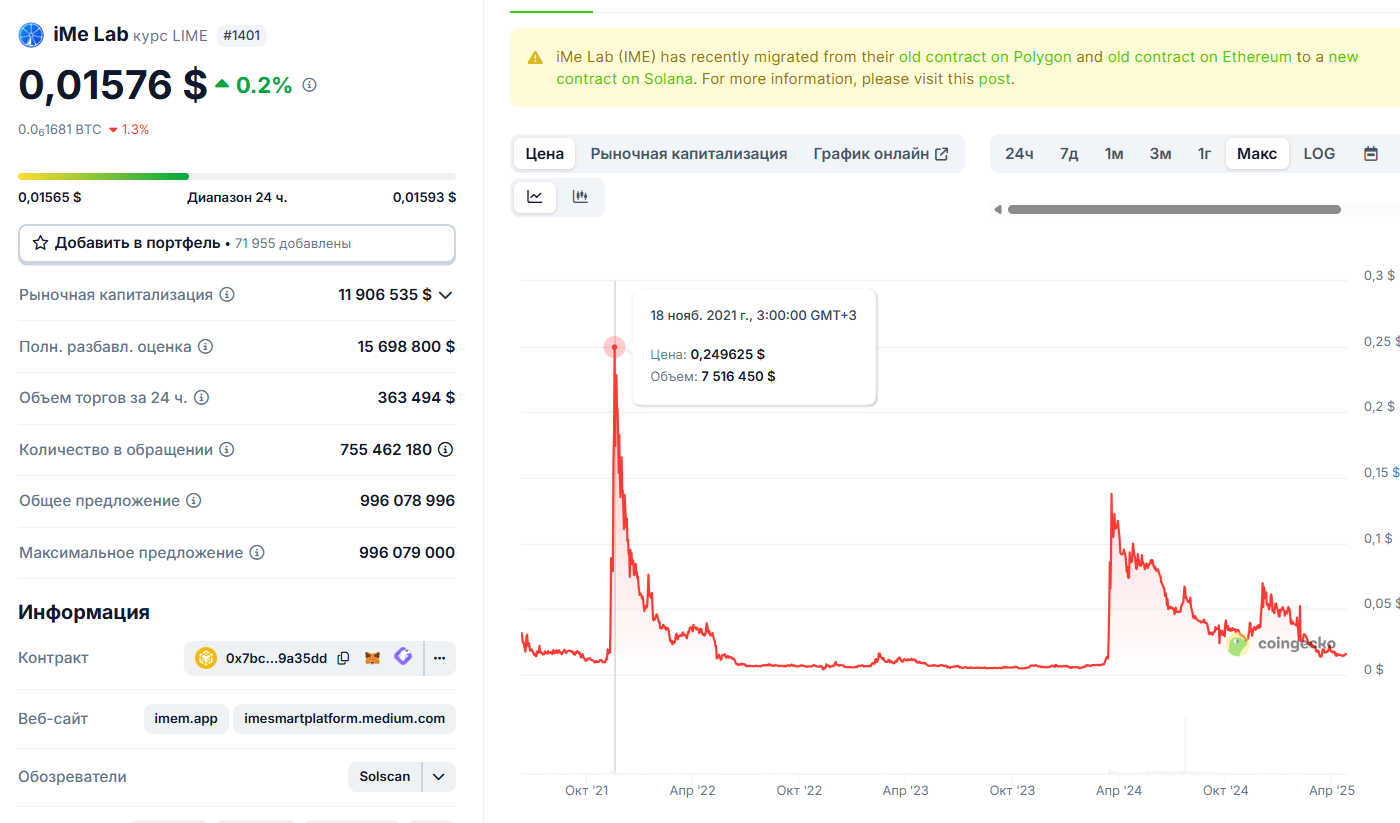Select 24ч time range
Screen dimensions: 1400x823
[x=1019, y=154]
